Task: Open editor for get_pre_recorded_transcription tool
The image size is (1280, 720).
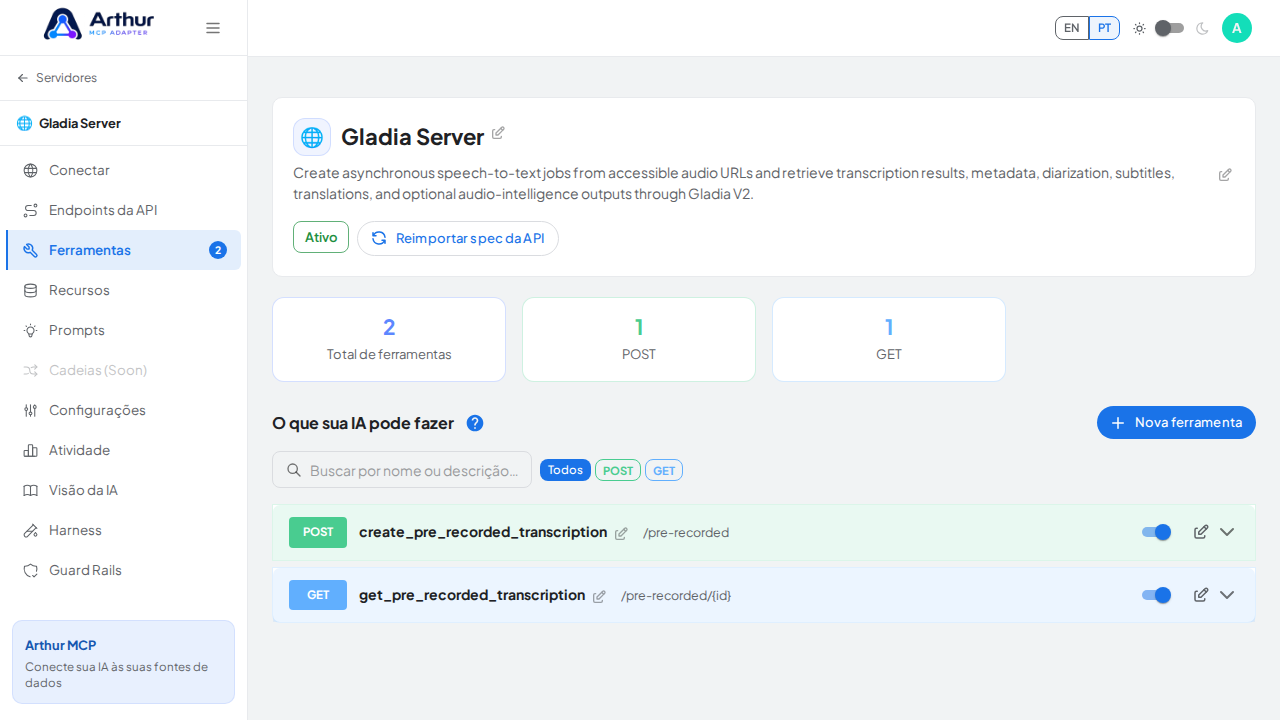Action: tap(1201, 595)
